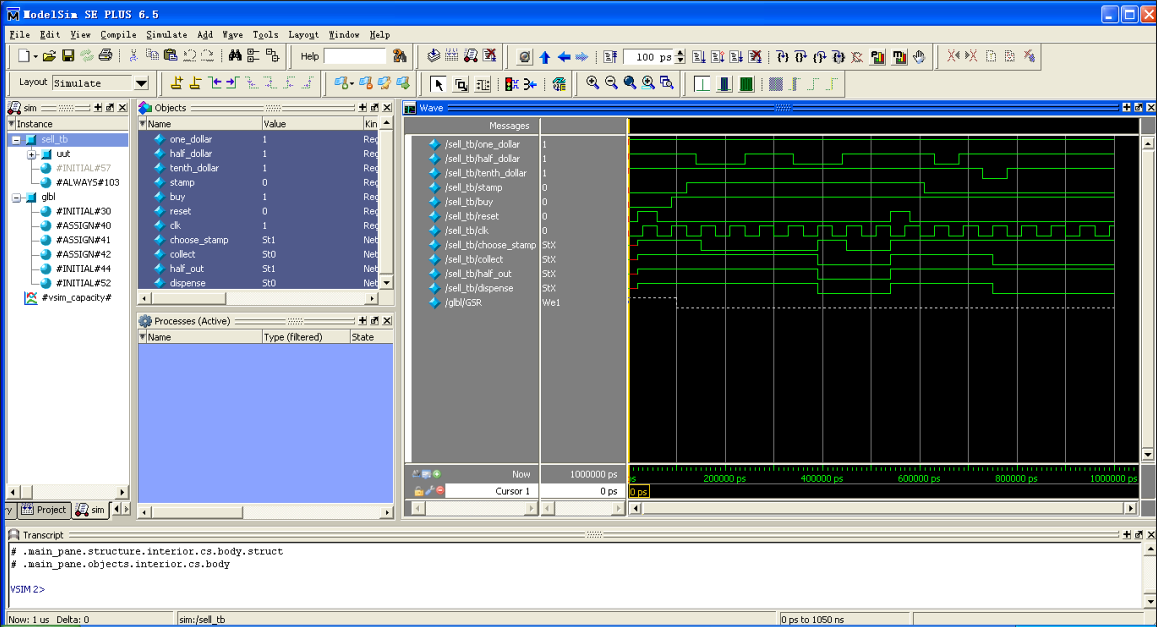Click the Print icon in the toolbar
Screen dimensions: 1157x627
[106, 56]
